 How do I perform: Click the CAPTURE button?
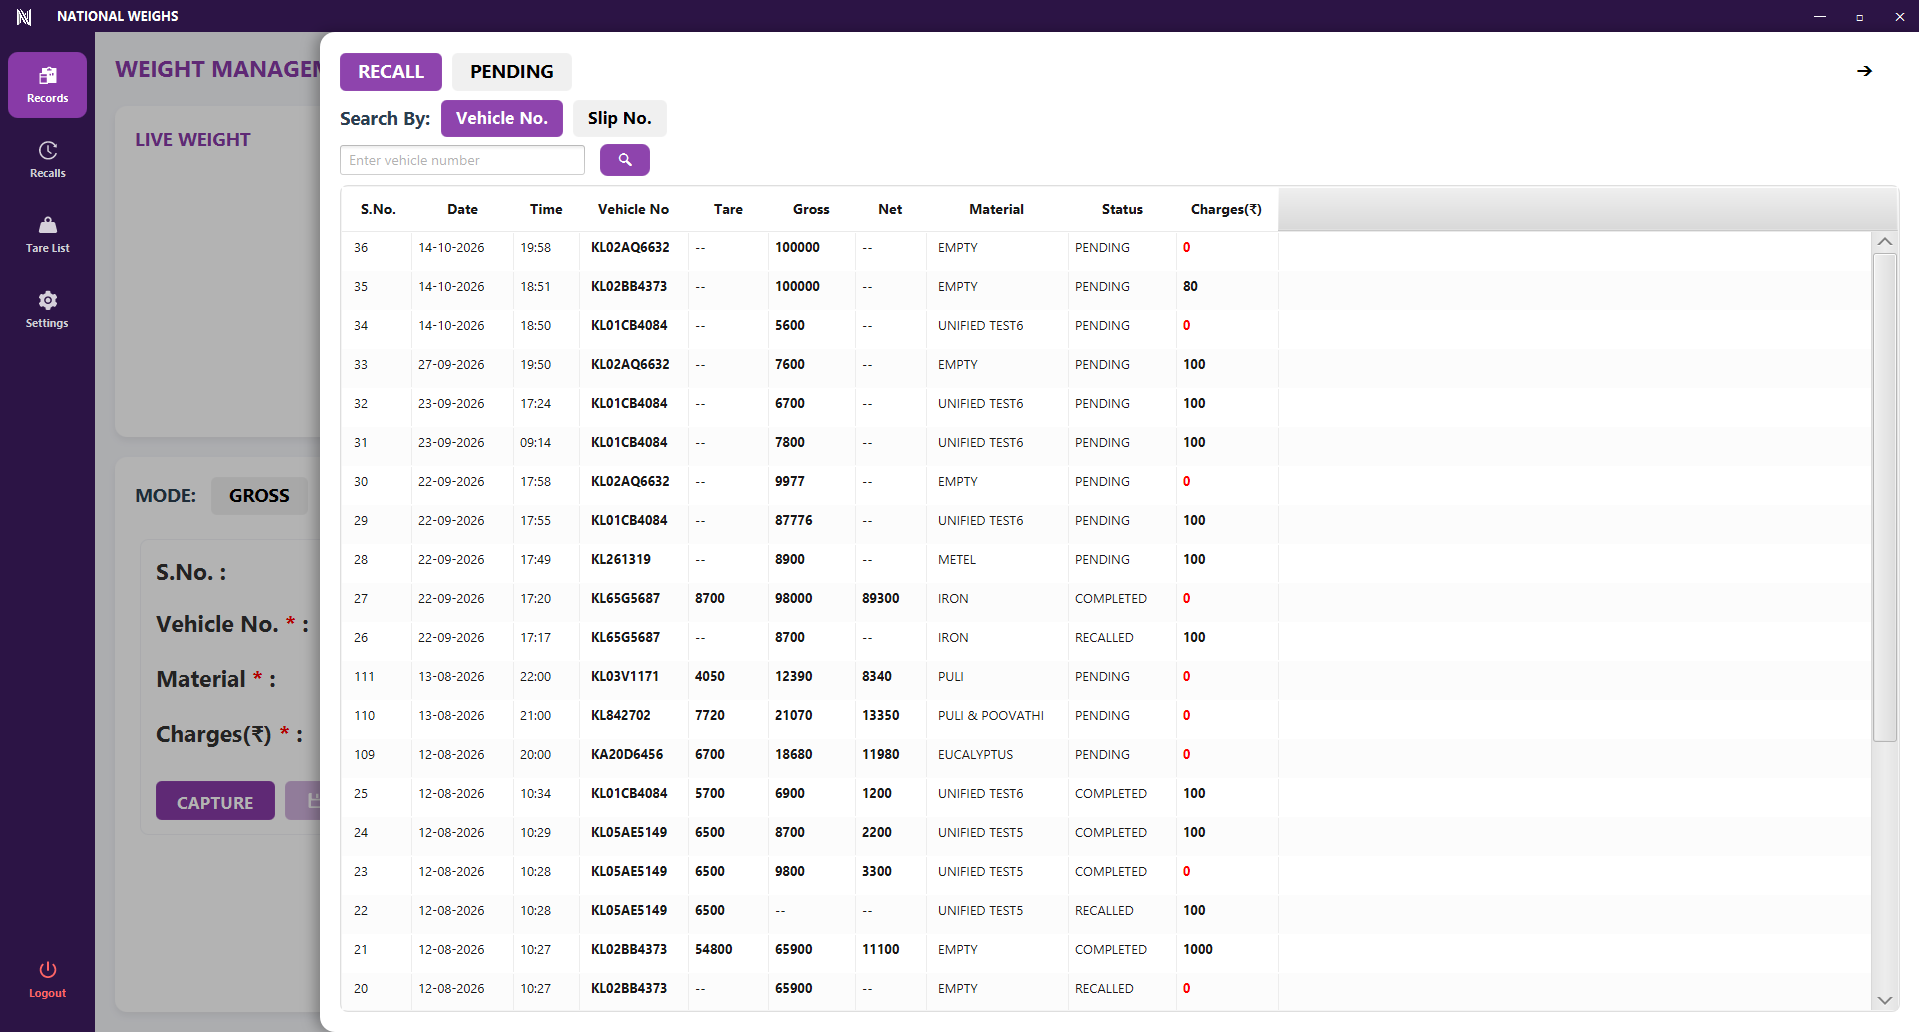pyautogui.click(x=215, y=801)
